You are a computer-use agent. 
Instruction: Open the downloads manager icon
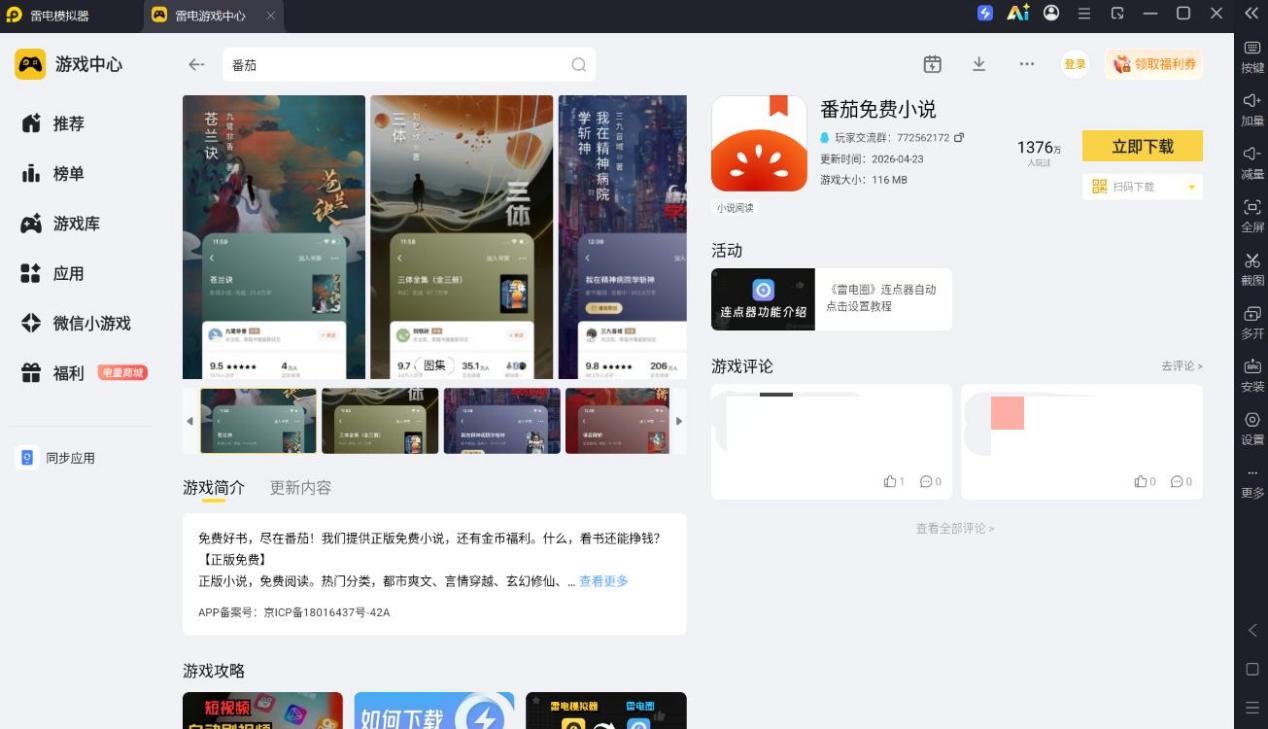point(979,64)
